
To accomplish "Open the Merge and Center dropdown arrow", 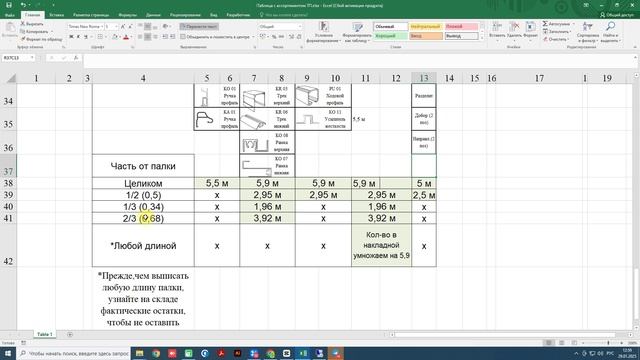I will (x=253, y=37).
